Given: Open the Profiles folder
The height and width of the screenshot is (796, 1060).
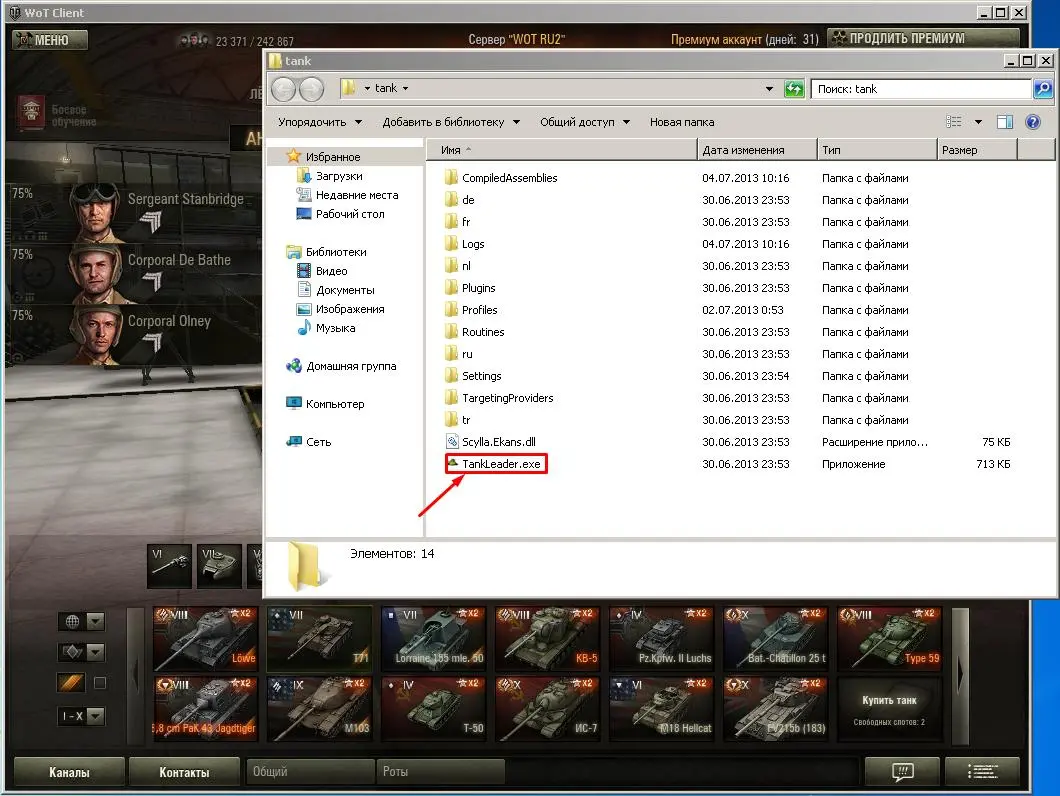Looking at the screenshot, I should 479,310.
